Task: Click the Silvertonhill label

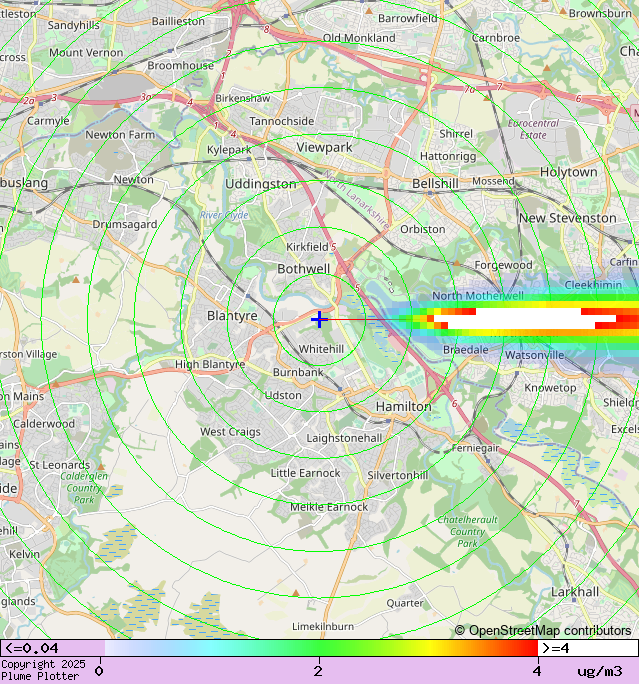Action: [x=398, y=475]
